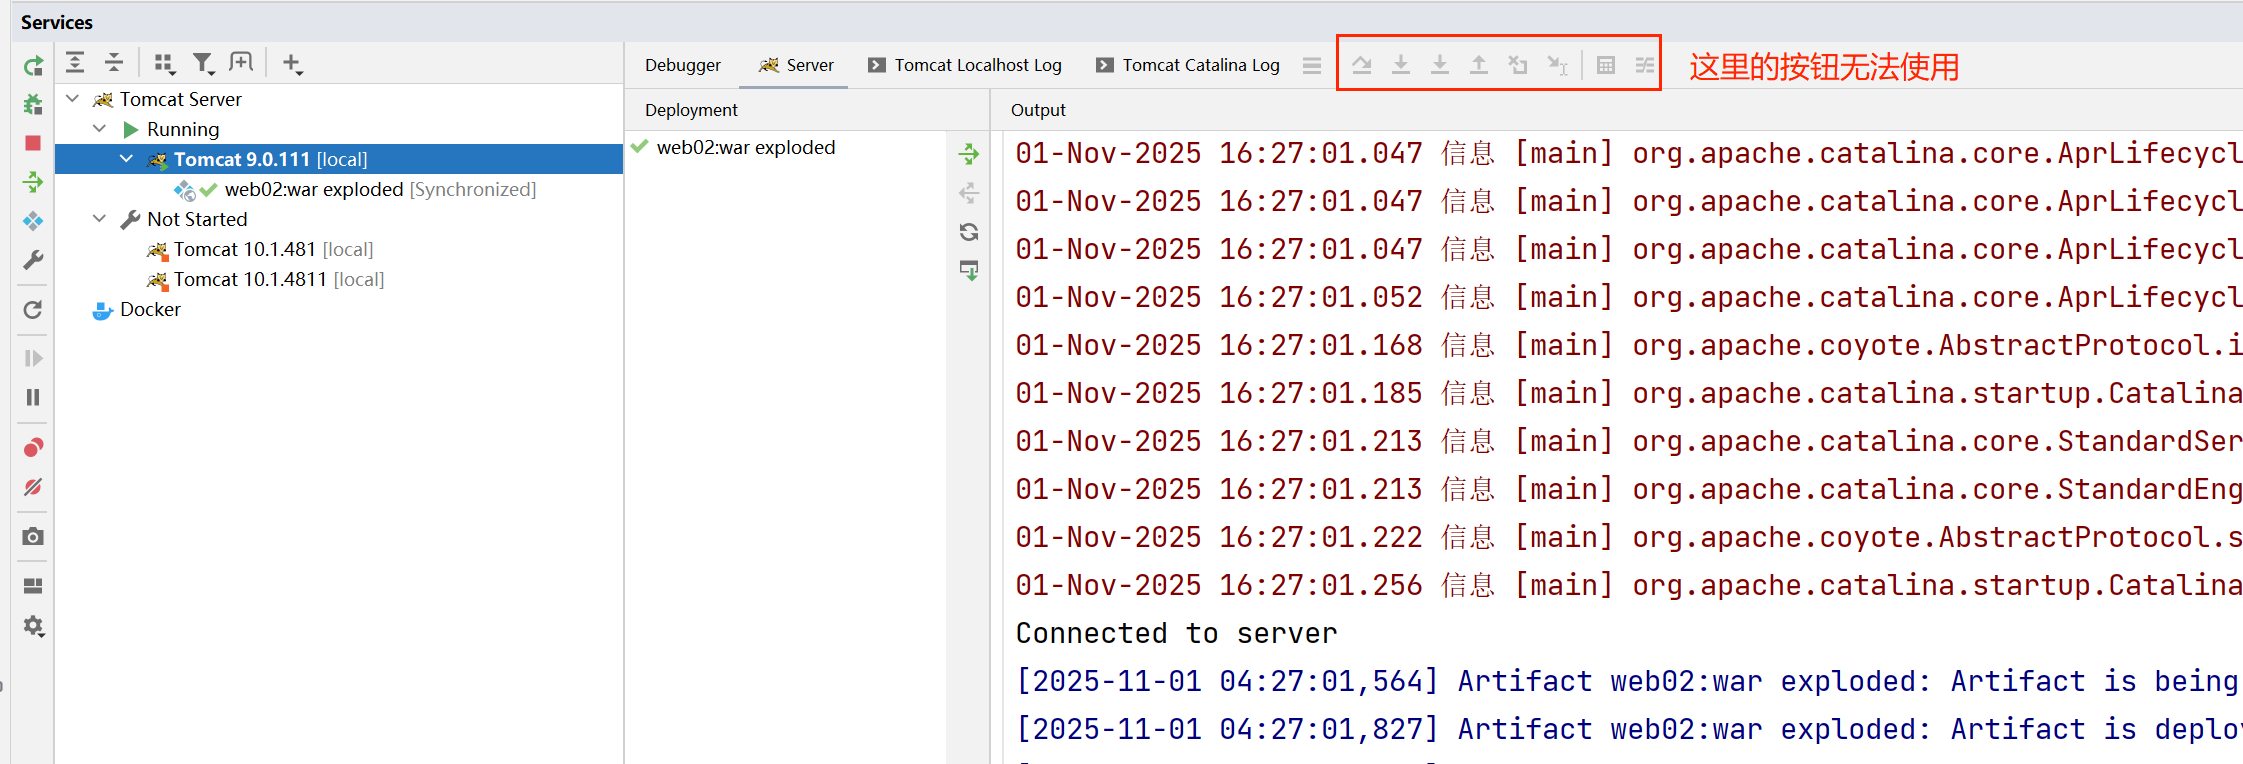Select the Not Started label
This screenshot has width=2243, height=764.
197,219
